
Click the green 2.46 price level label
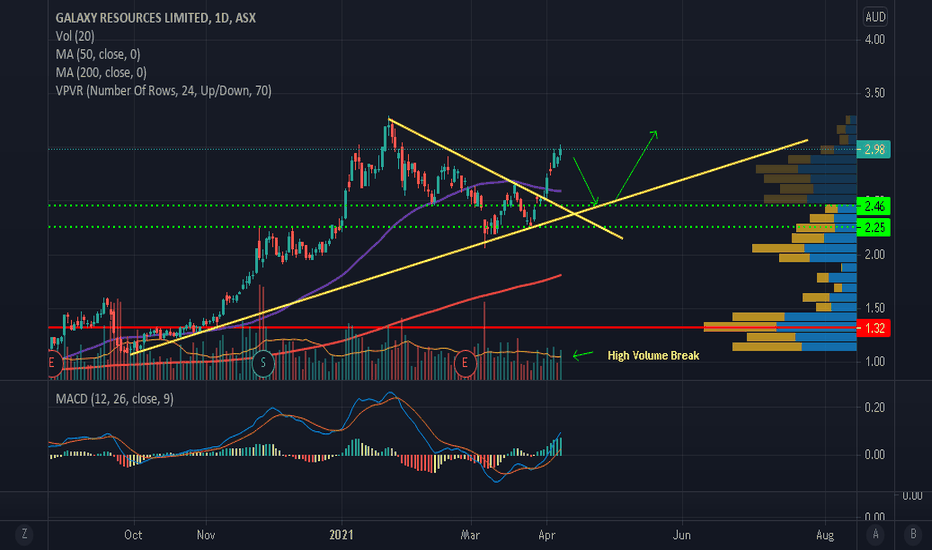coord(874,206)
